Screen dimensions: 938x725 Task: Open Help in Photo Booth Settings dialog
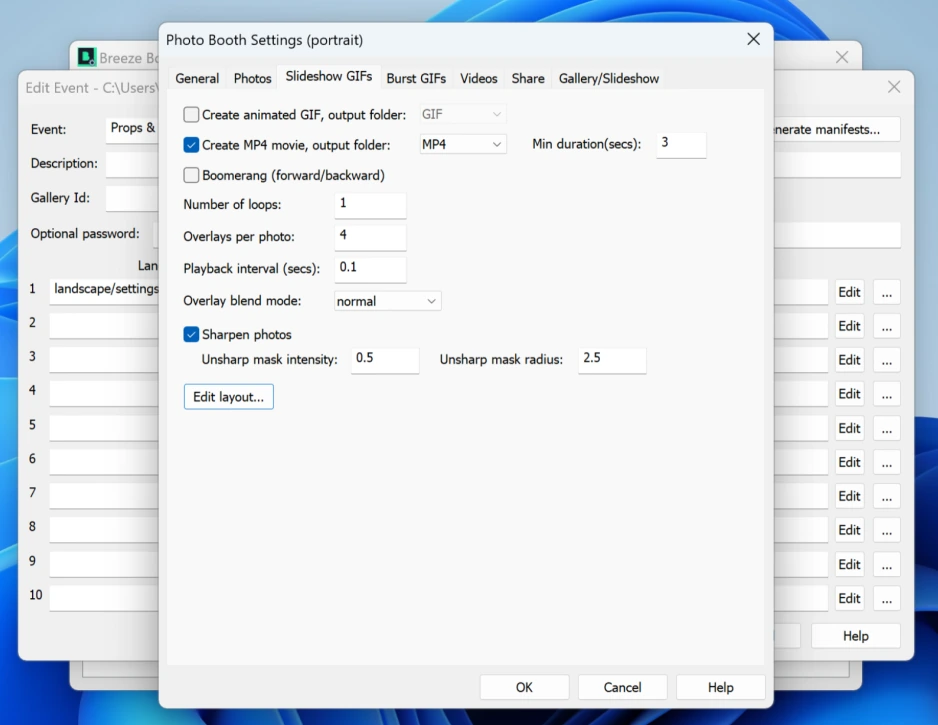point(720,687)
